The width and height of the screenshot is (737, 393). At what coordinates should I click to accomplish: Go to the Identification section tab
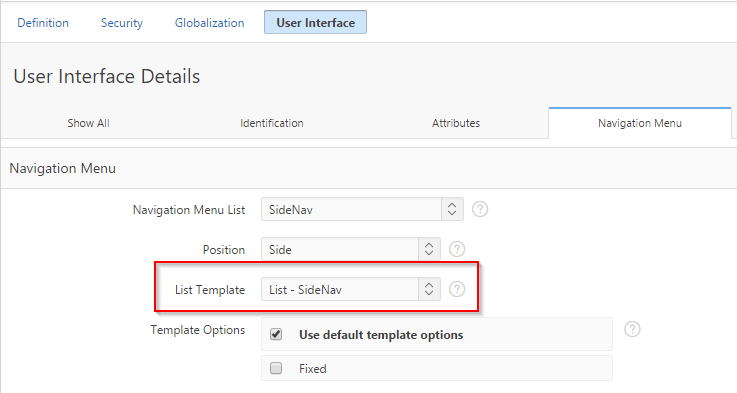pos(272,123)
